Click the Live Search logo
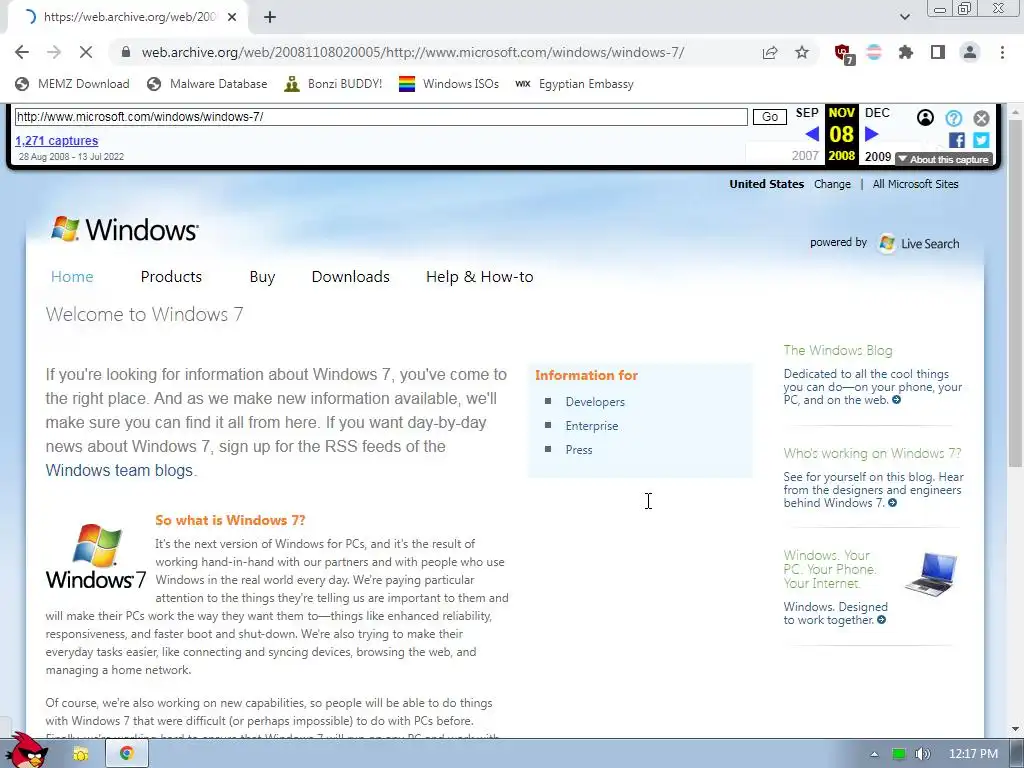This screenshot has height=768, width=1024. (x=919, y=244)
